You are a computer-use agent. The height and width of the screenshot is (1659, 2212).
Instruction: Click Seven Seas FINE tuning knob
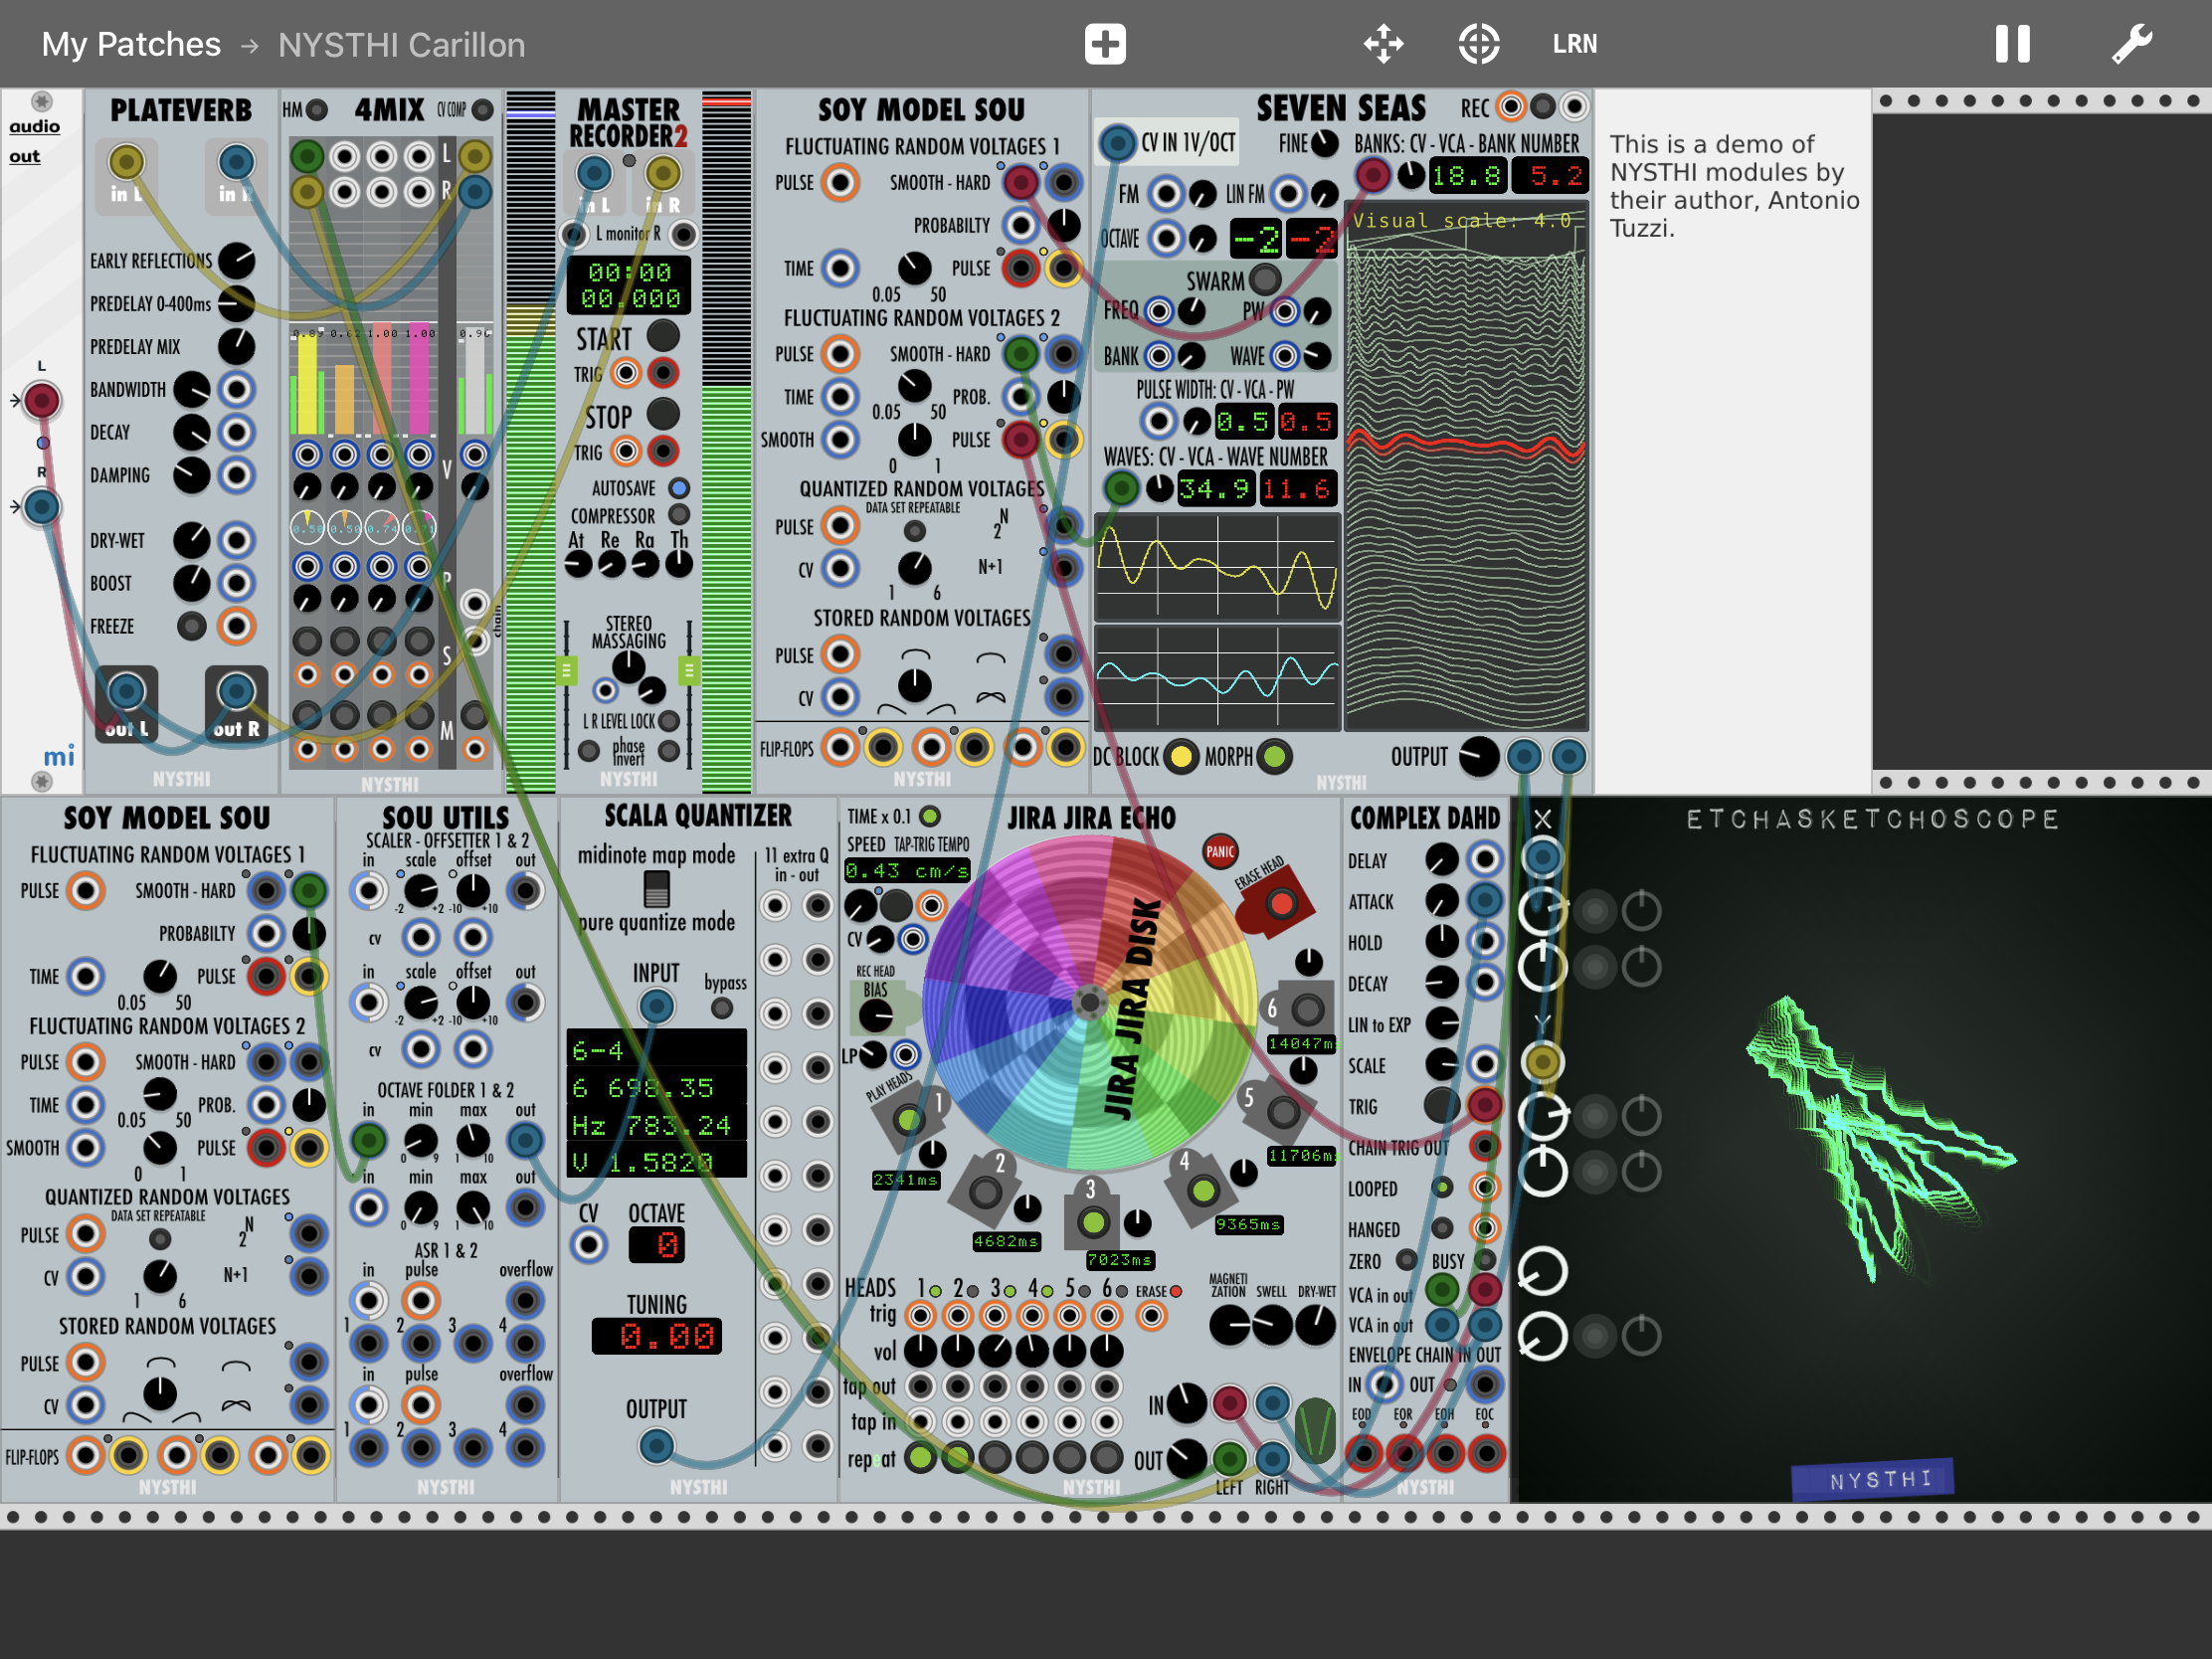click(x=1325, y=143)
